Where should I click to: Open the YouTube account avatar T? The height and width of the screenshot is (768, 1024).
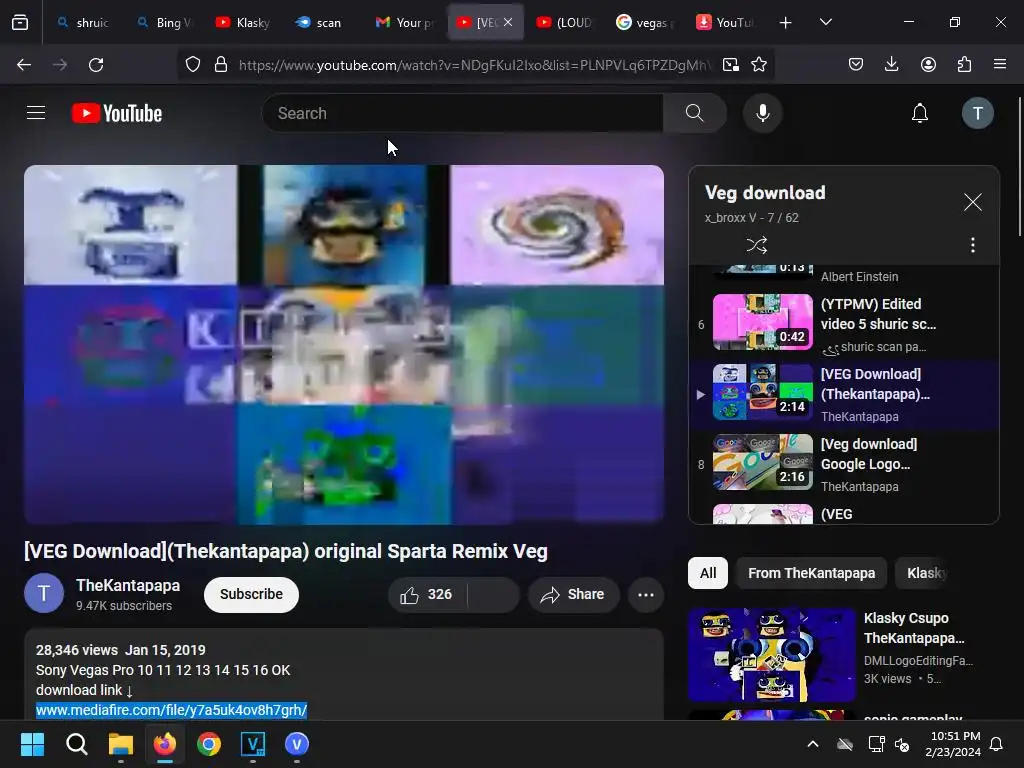tap(978, 113)
